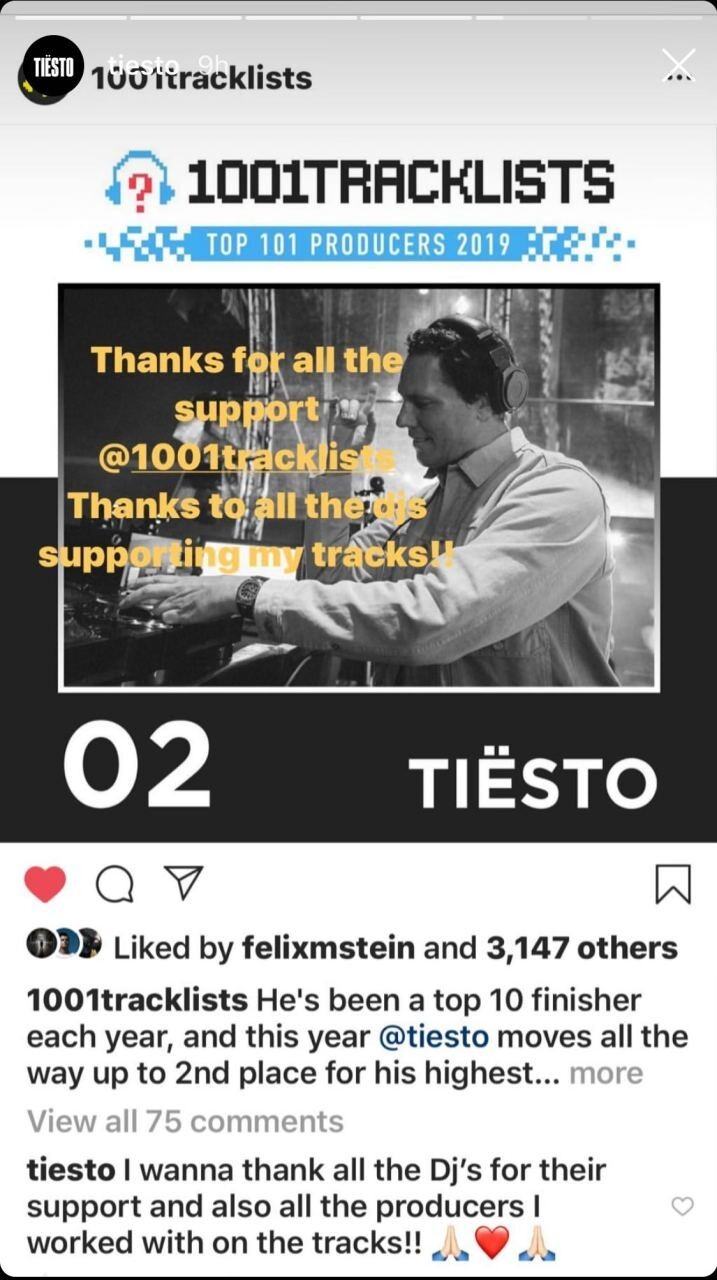Open Tiësto profile avatar at top
Screen dimensions: 717x1280
point(52,66)
